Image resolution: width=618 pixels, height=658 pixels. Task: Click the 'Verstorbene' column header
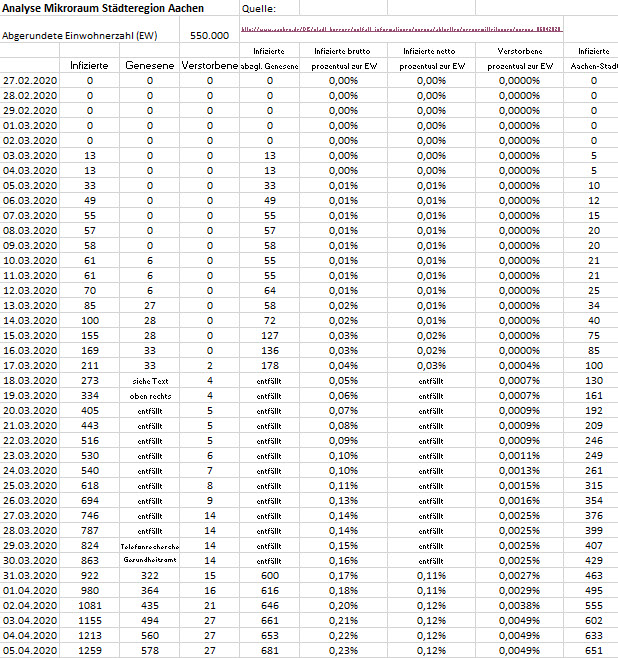click(210, 65)
